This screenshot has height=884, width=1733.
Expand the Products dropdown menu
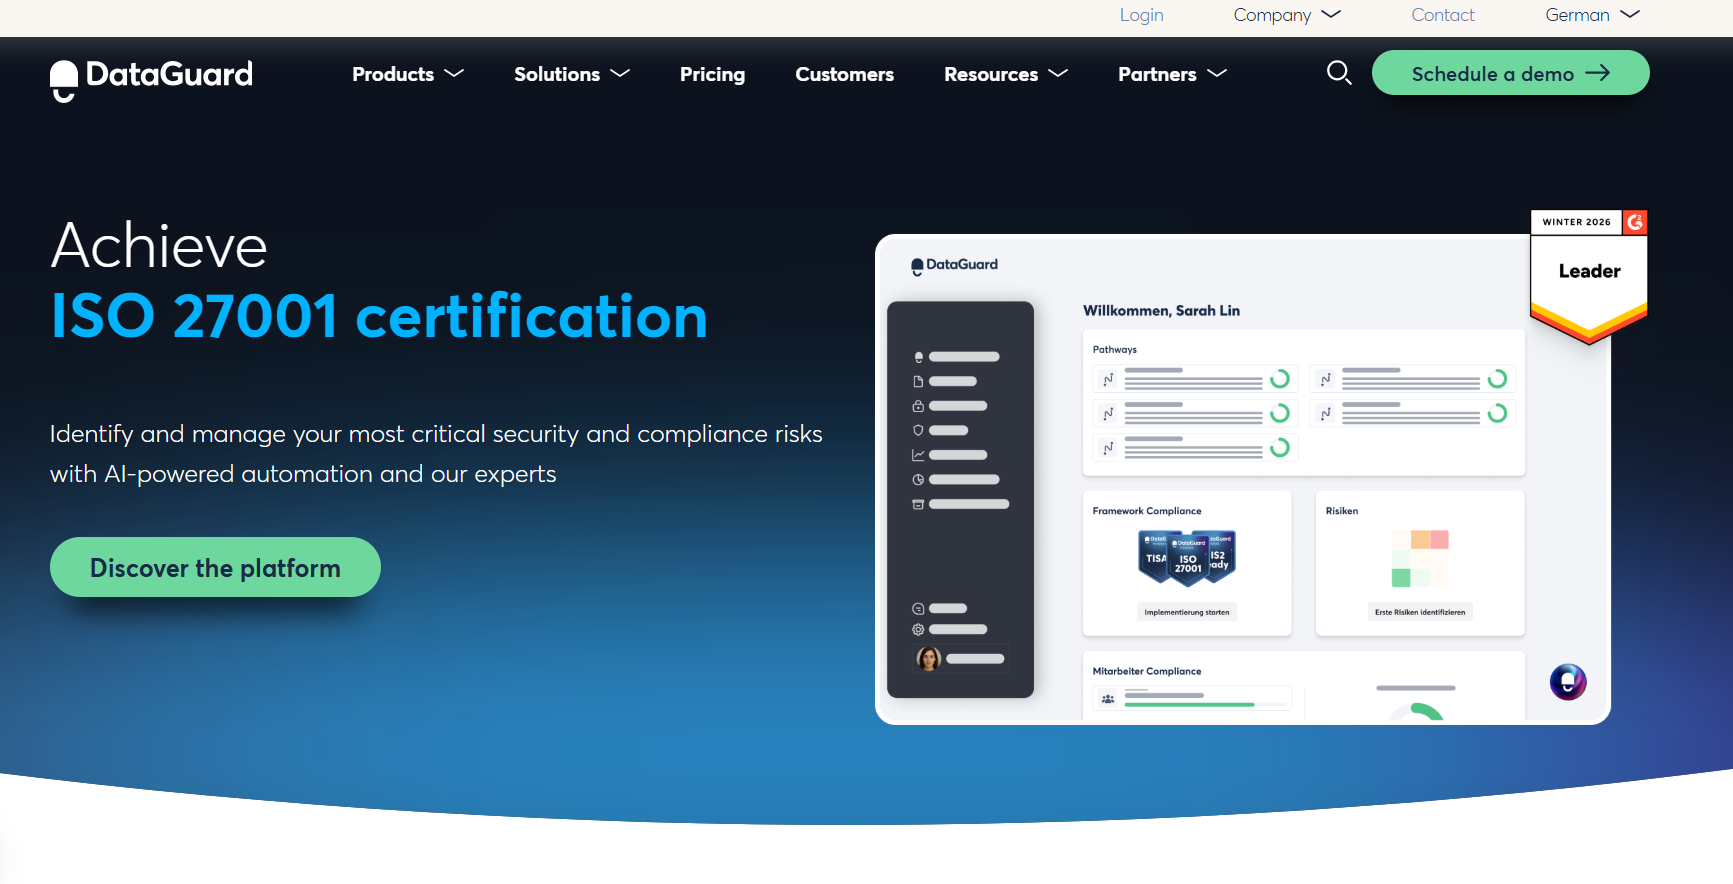pyautogui.click(x=407, y=74)
